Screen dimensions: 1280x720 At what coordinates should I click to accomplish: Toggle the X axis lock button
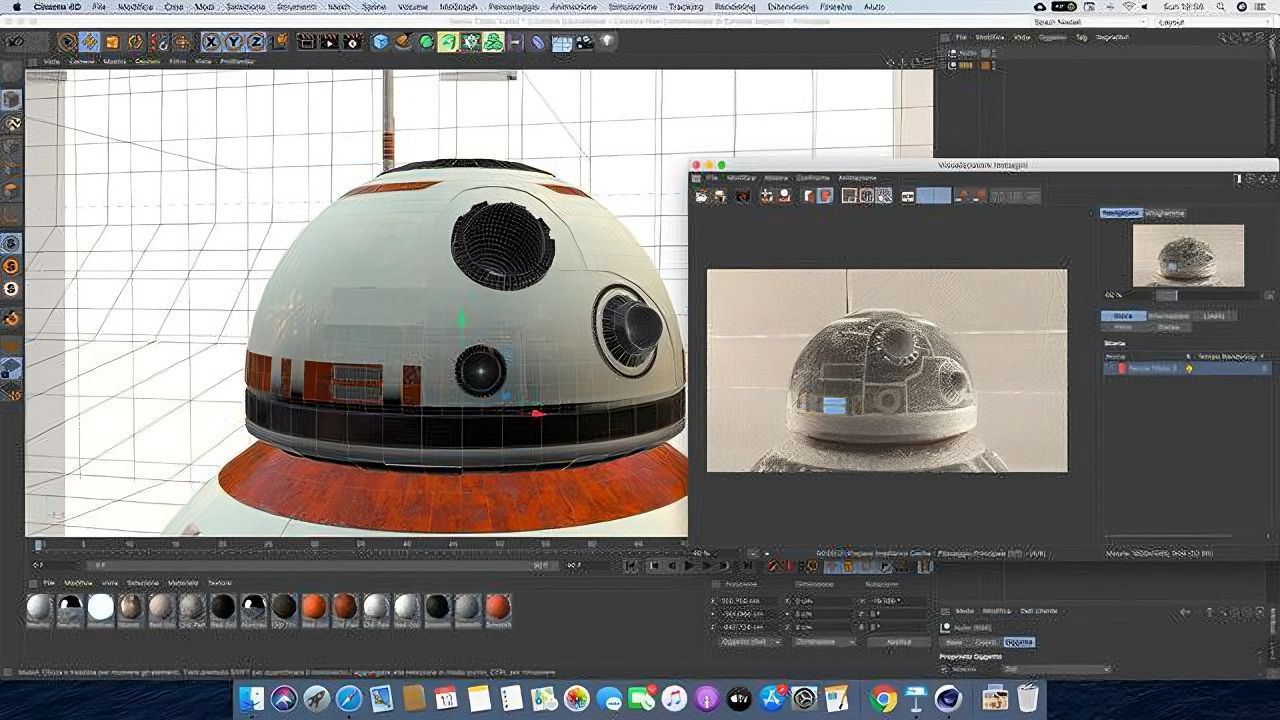[x=211, y=42]
